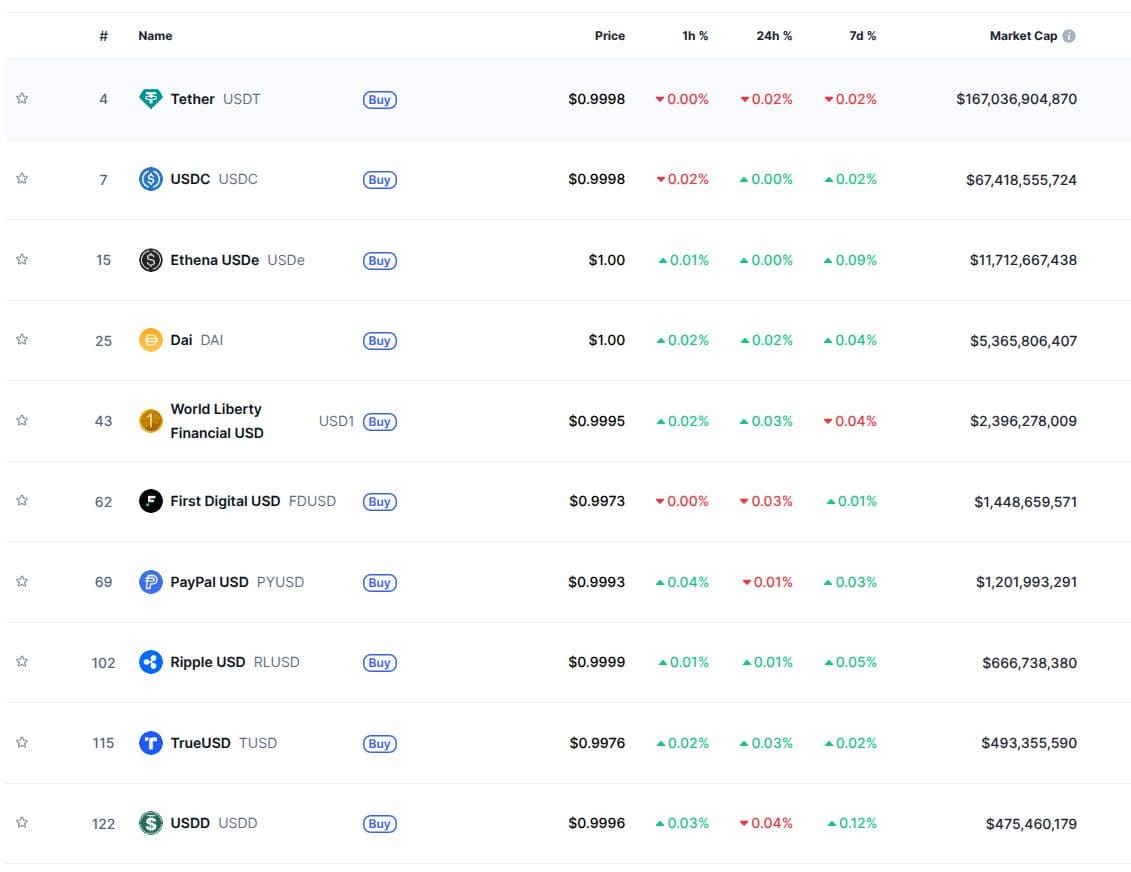Toggle the watchlist star for Tether

click(22, 98)
